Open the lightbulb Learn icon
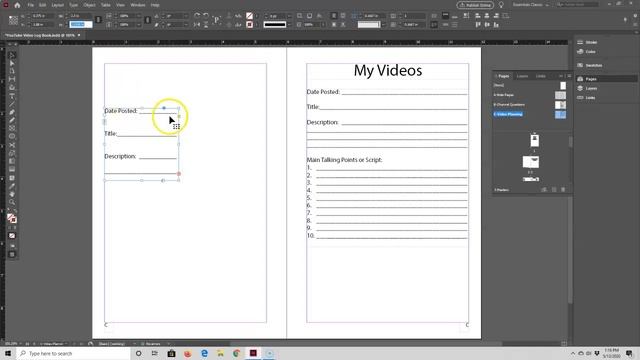This screenshot has width=640, height=360. point(501,5)
